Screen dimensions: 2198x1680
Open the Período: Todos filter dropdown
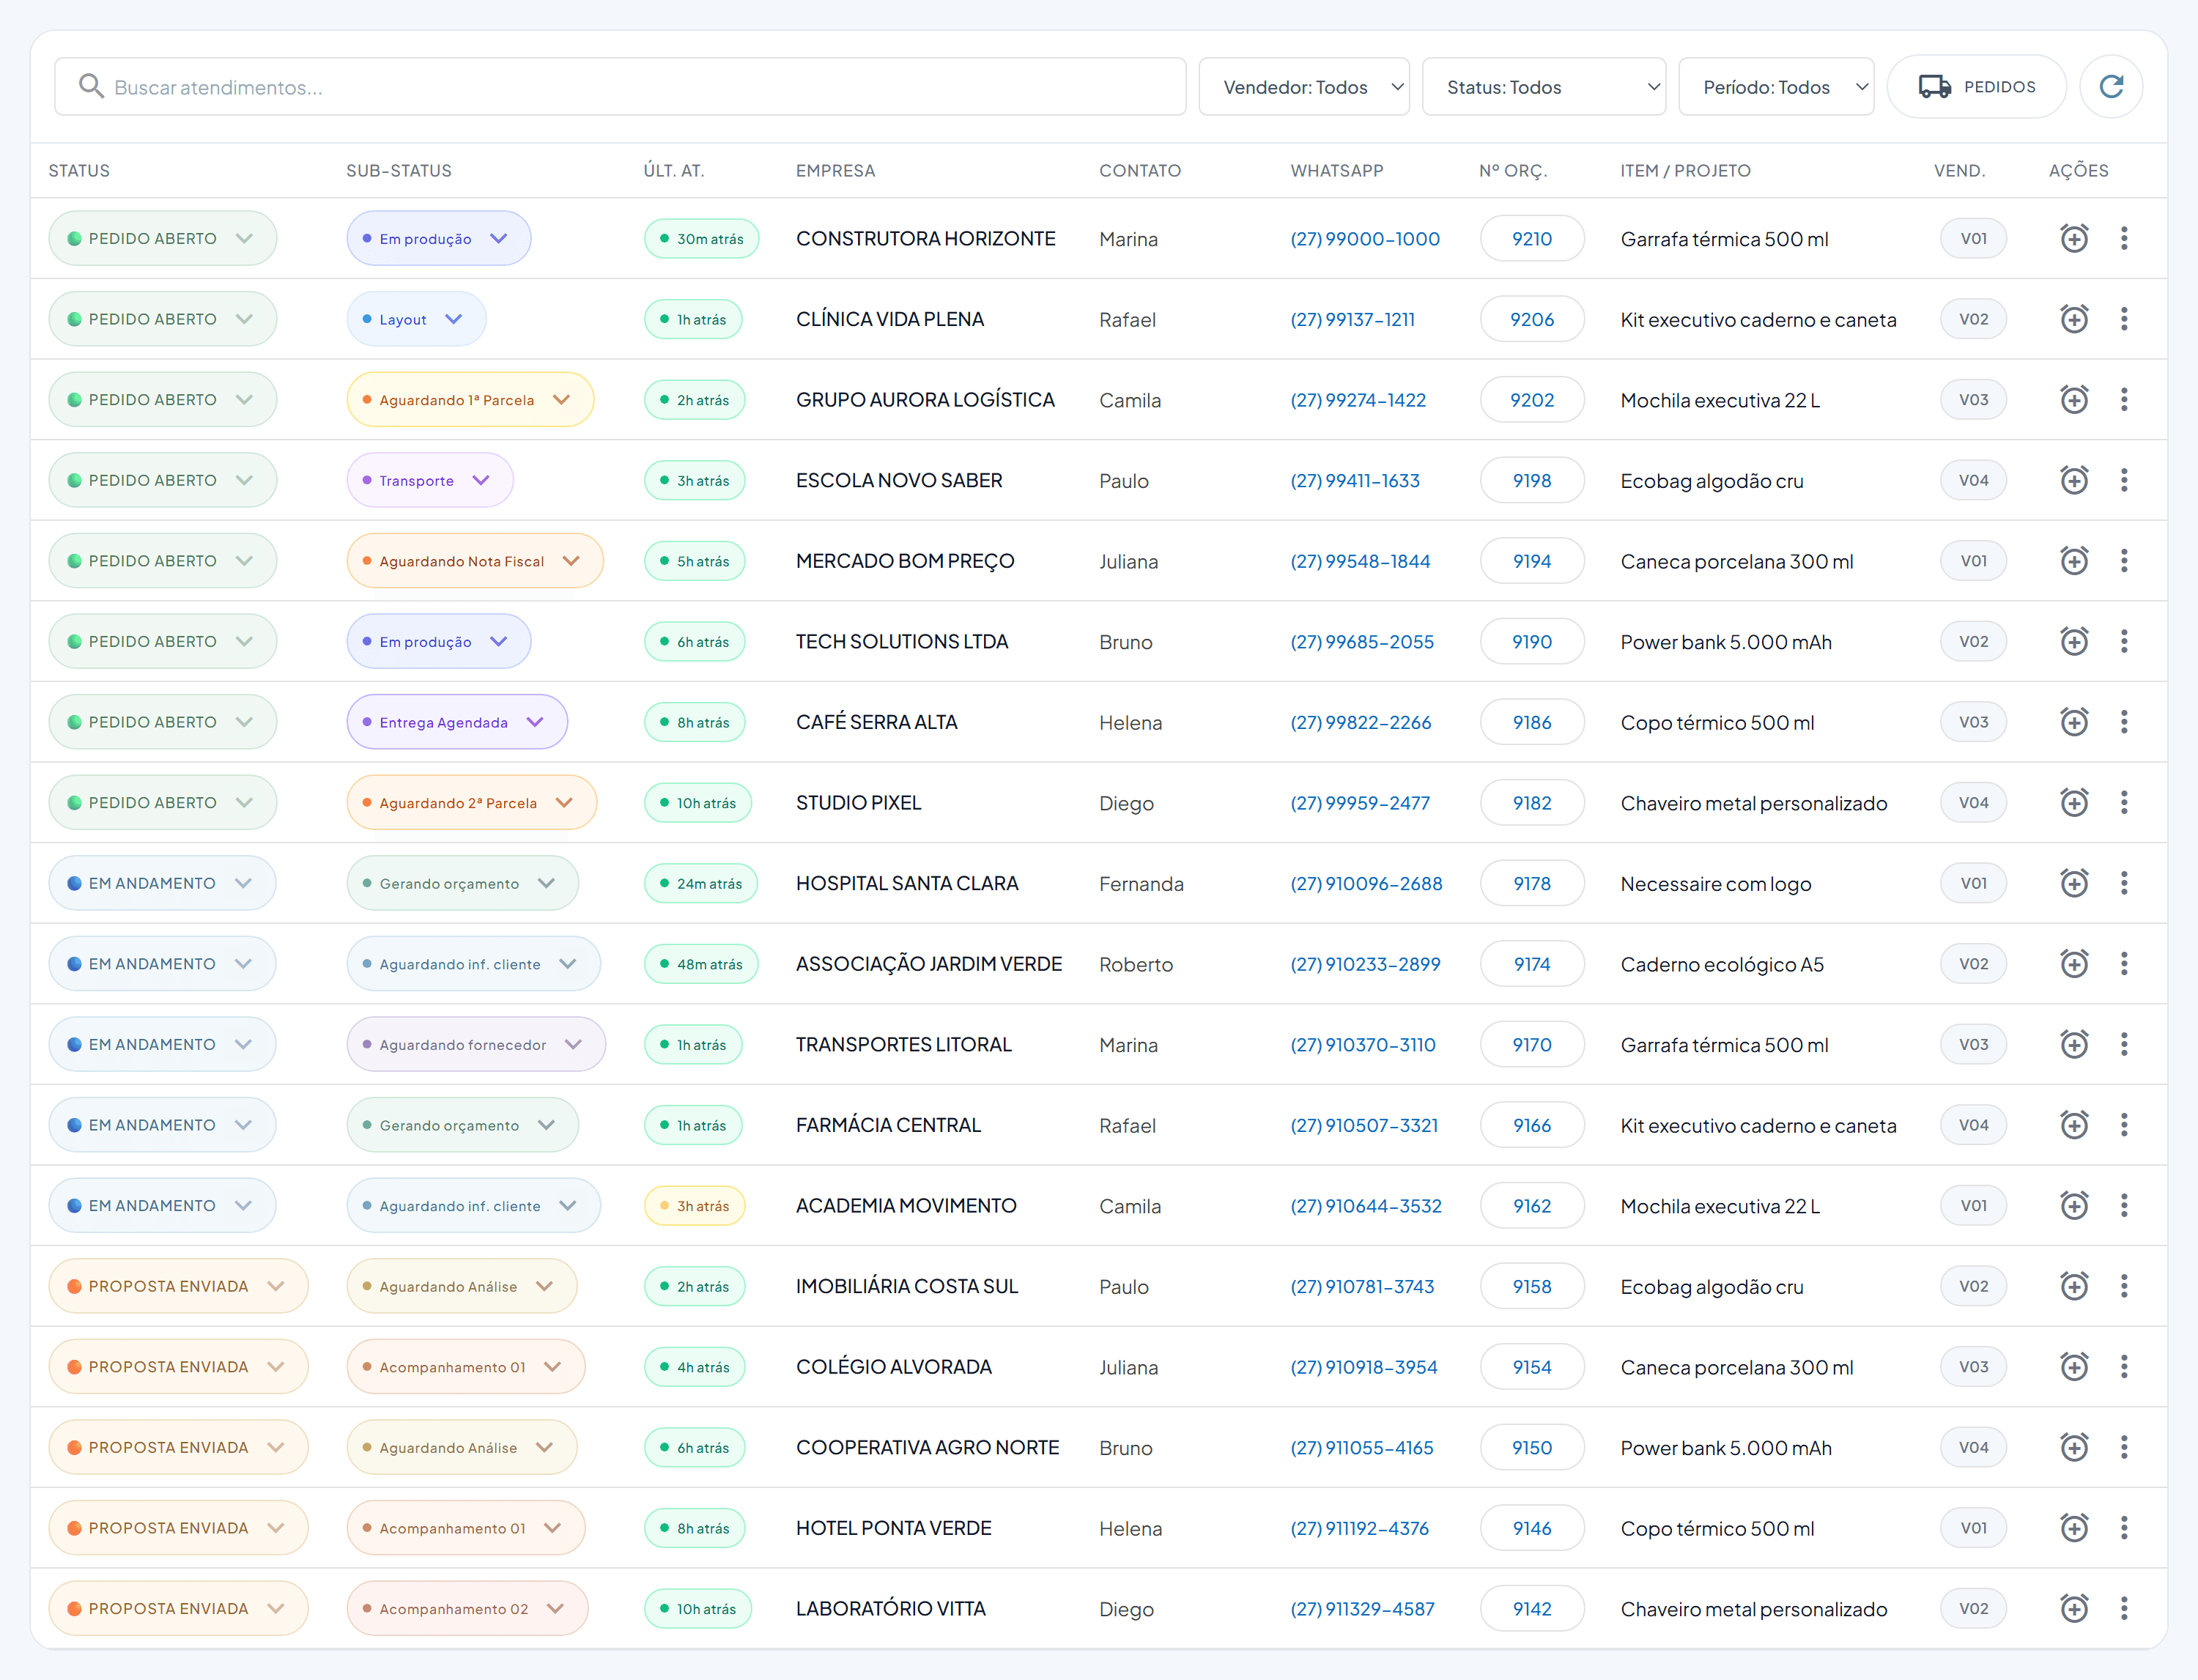pyautogui.click(x=1775, y=87)
